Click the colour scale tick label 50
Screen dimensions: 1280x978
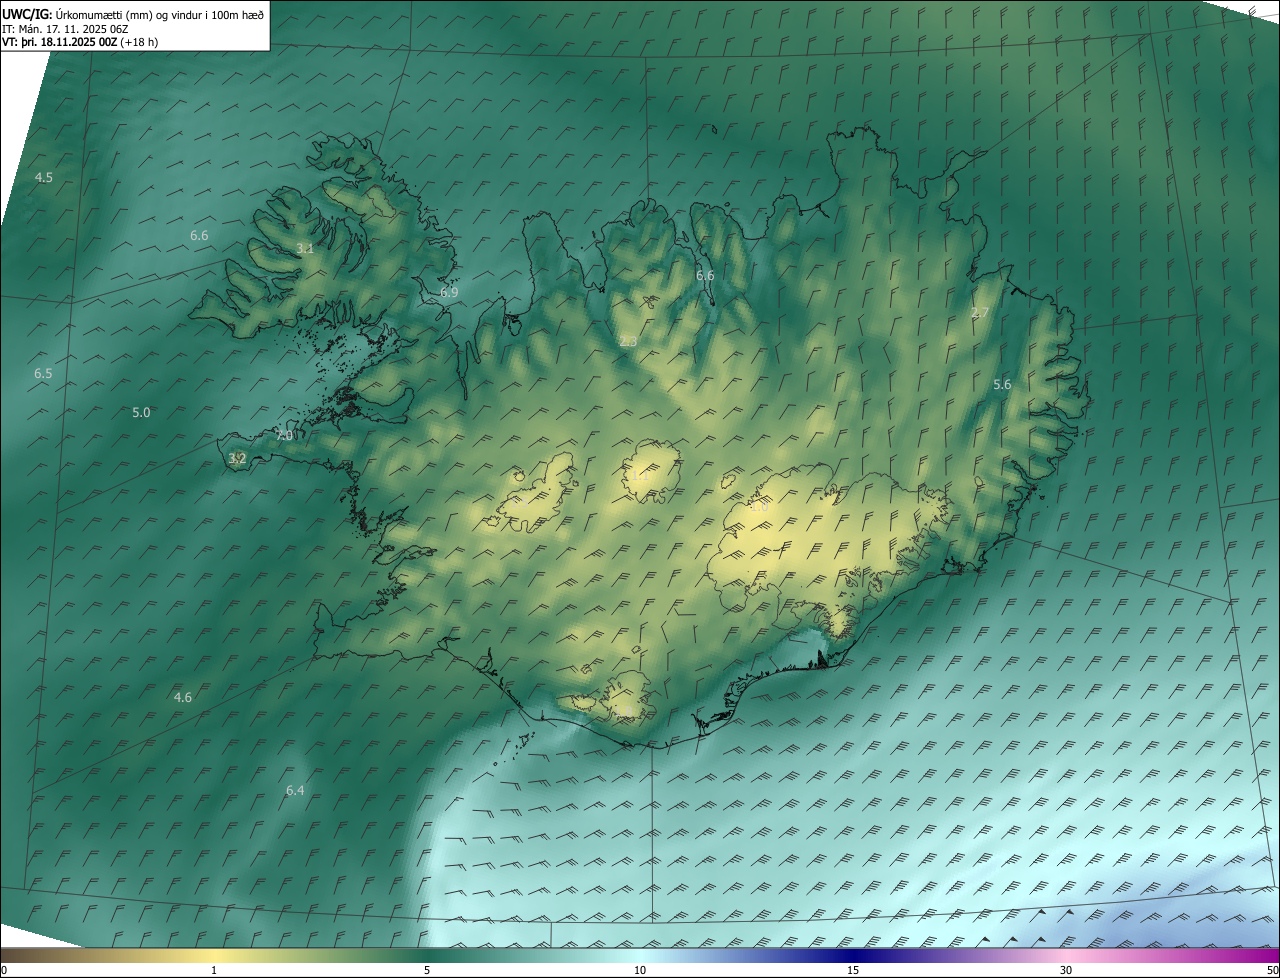click(x=1272, y=970)
